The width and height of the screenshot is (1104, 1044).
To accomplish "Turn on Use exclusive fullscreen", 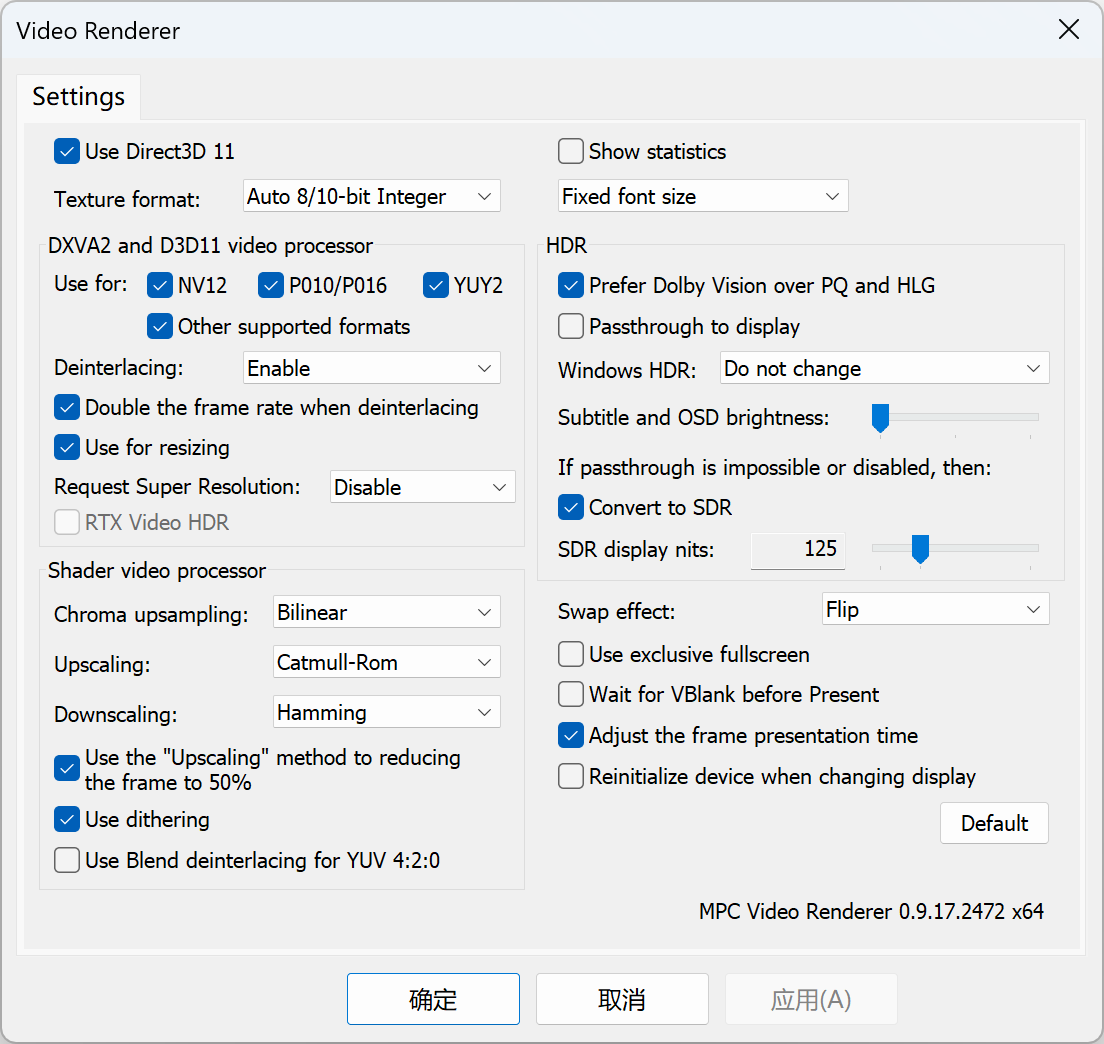I will [x=571, y=655].
